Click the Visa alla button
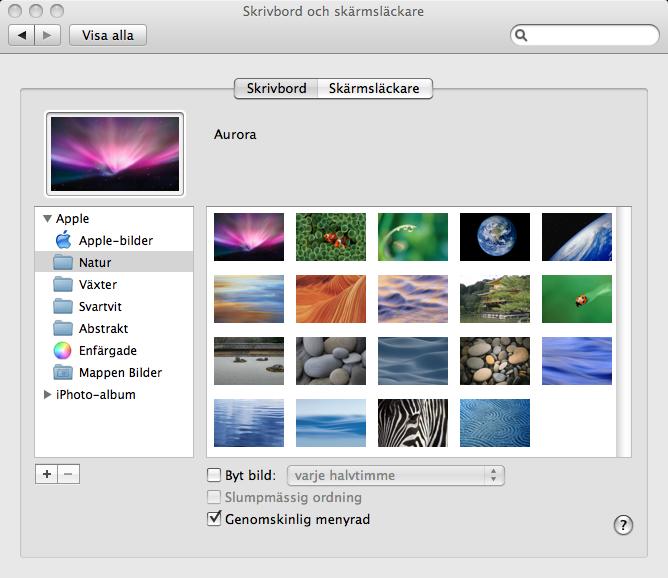668x578 pixels. 108,35
